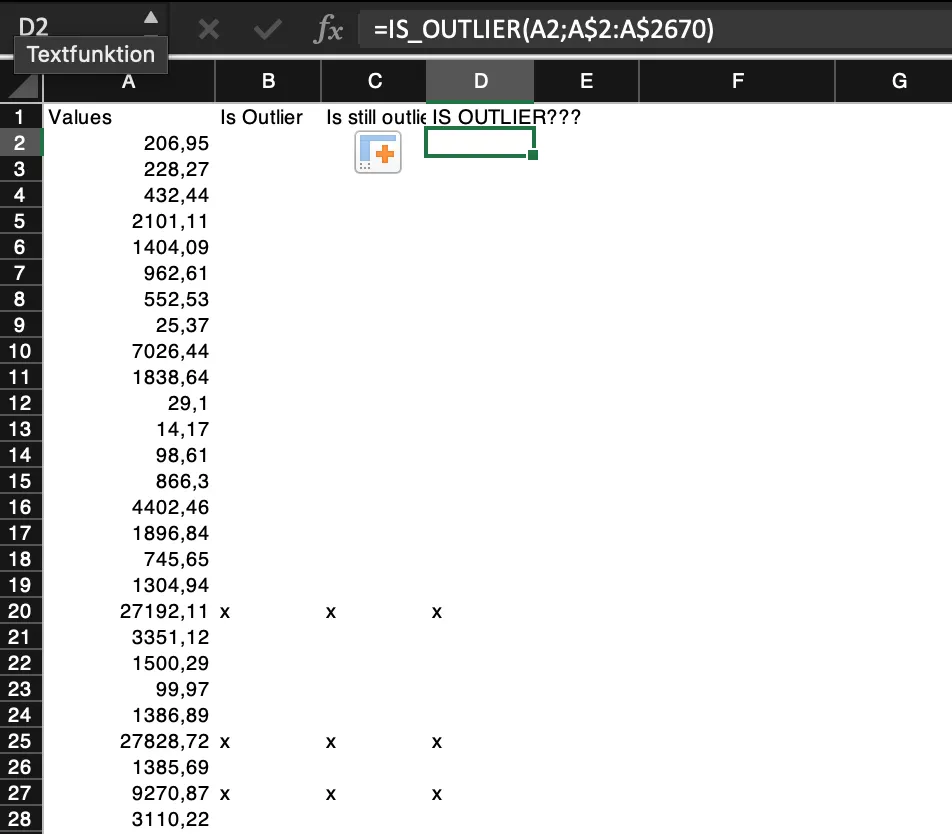Select the "IS OUTLIER???" header cell
This screenshot has width=952, height=834.
[480, 117]
